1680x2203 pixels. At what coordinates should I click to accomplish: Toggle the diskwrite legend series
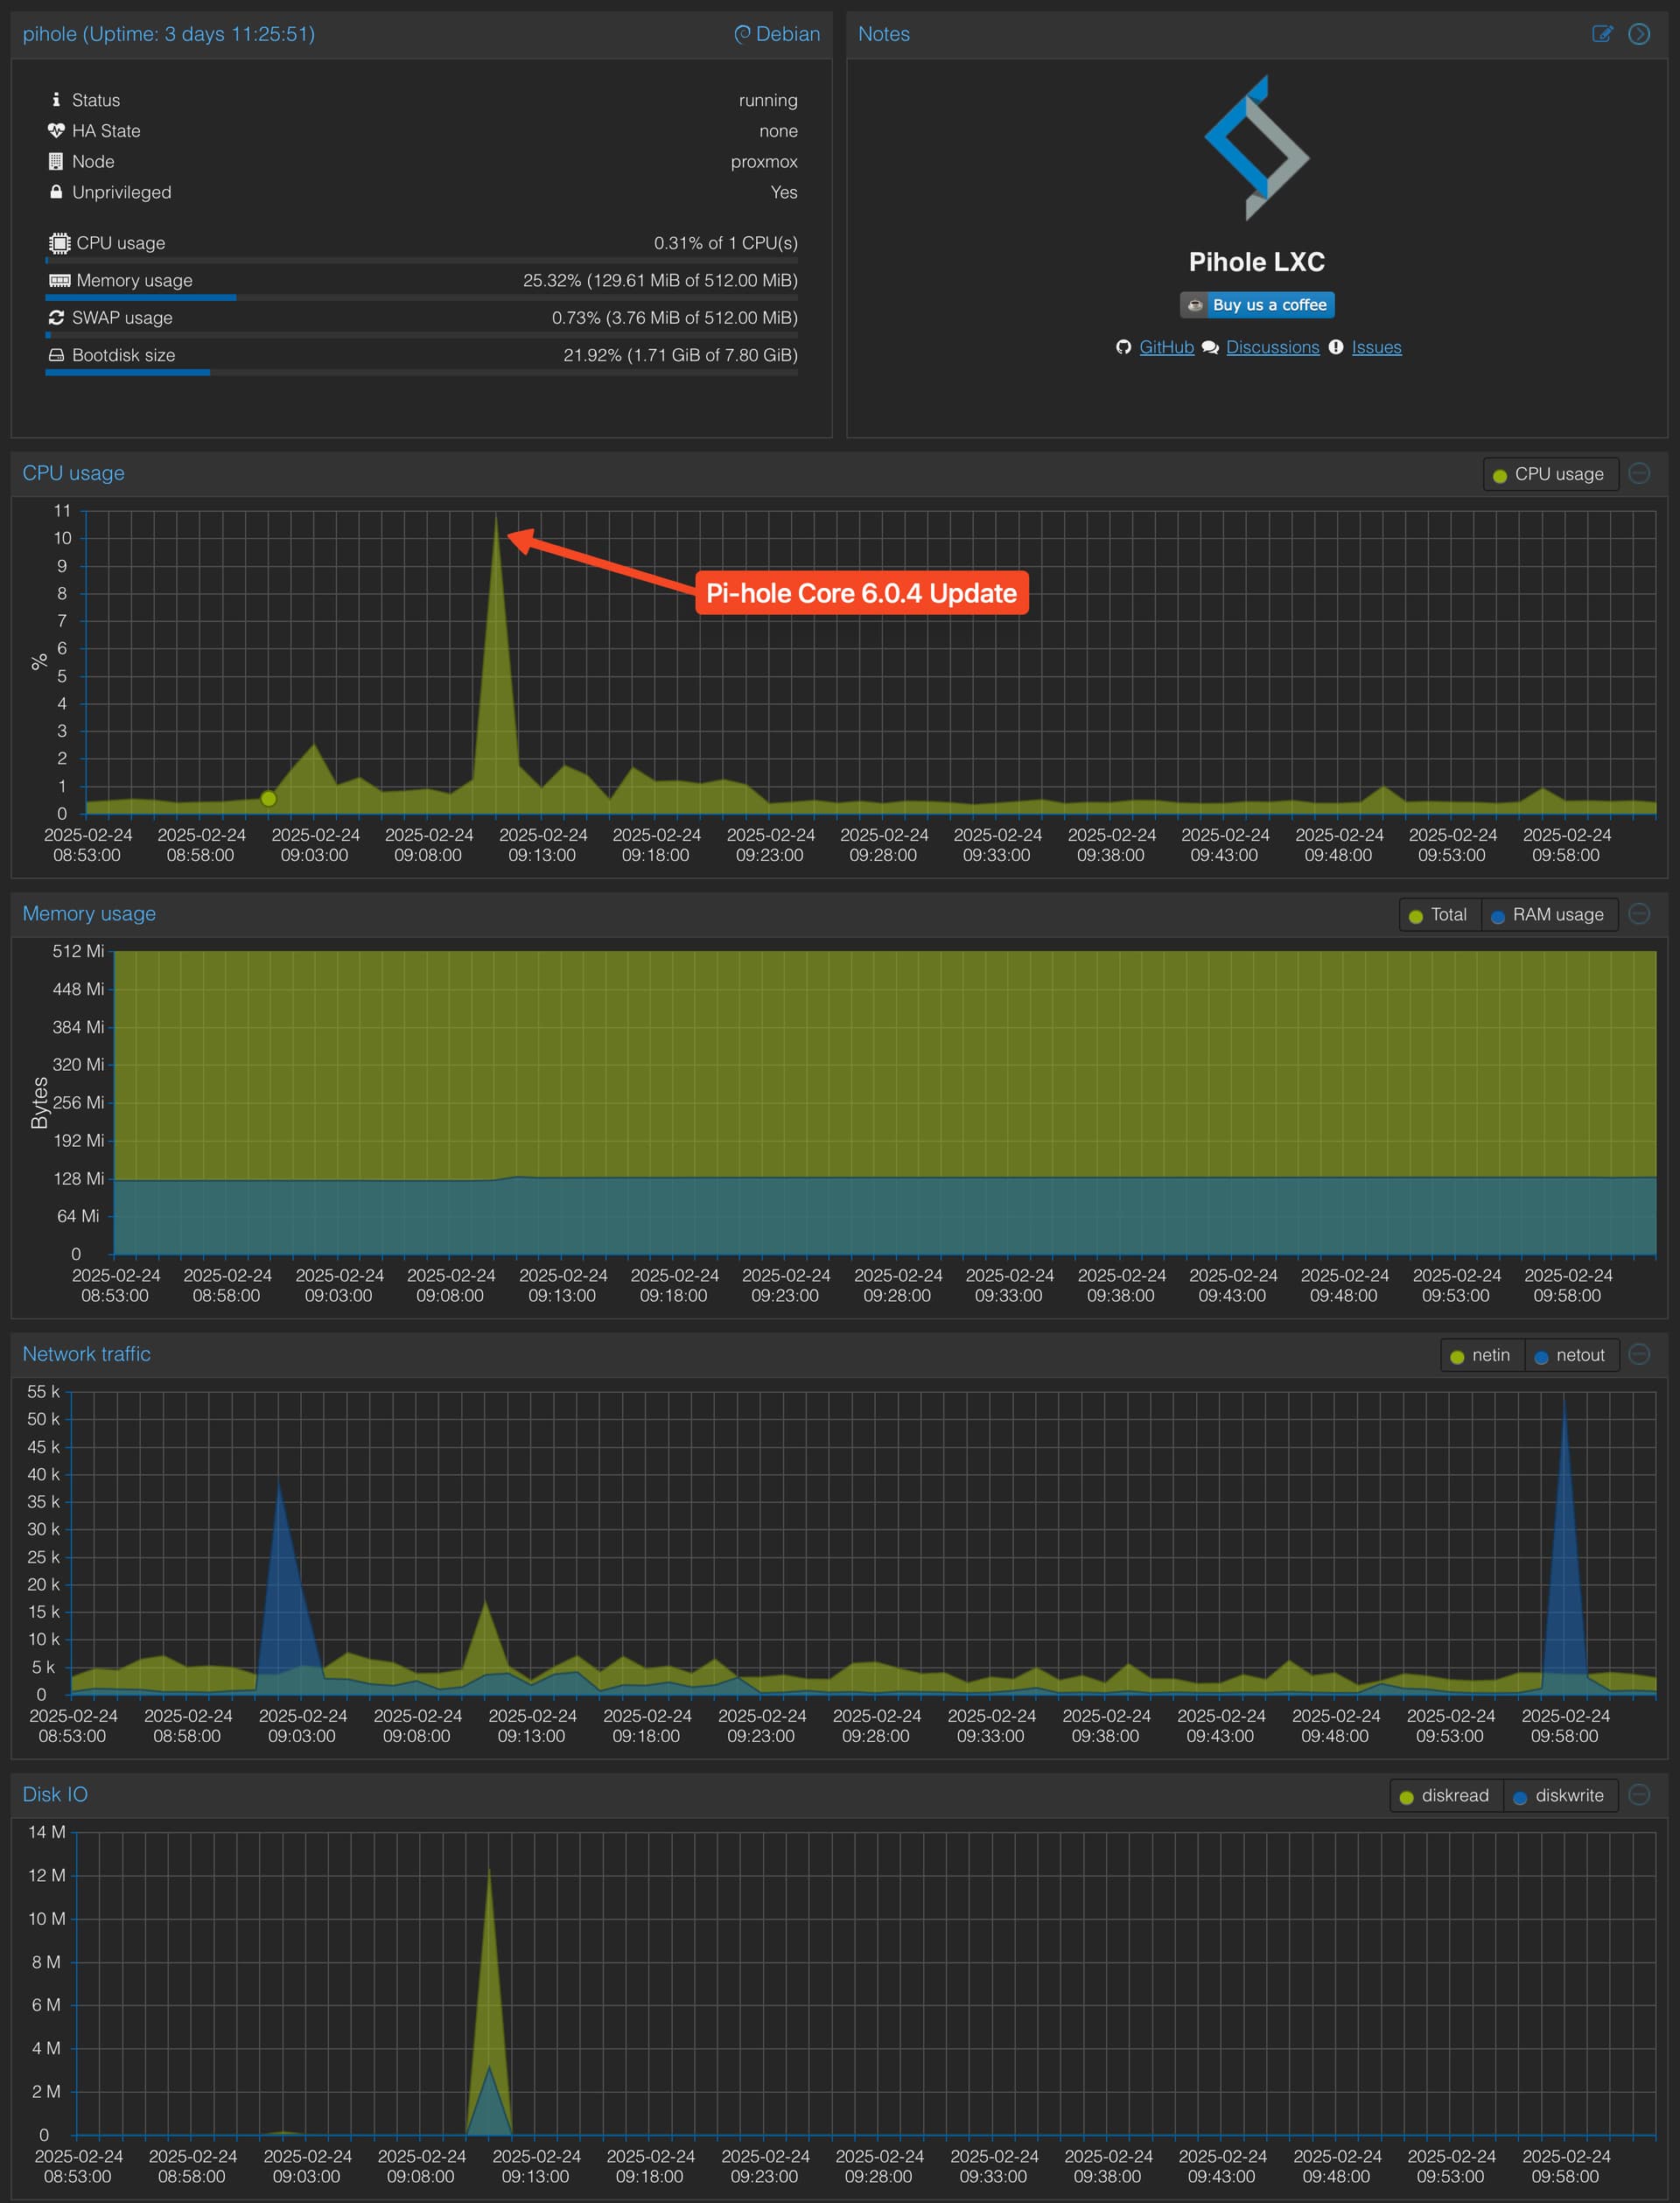point(1560,1795)
